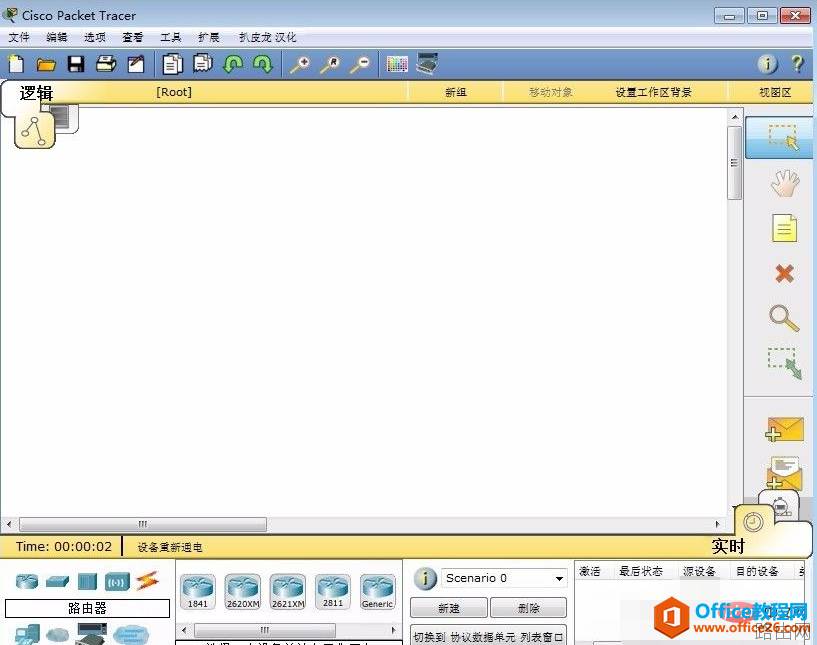This screenshot has width=817, height=645.
Task: Choose the Resize Shape tool
Action: pyautogui.click(x=785, y=363)
